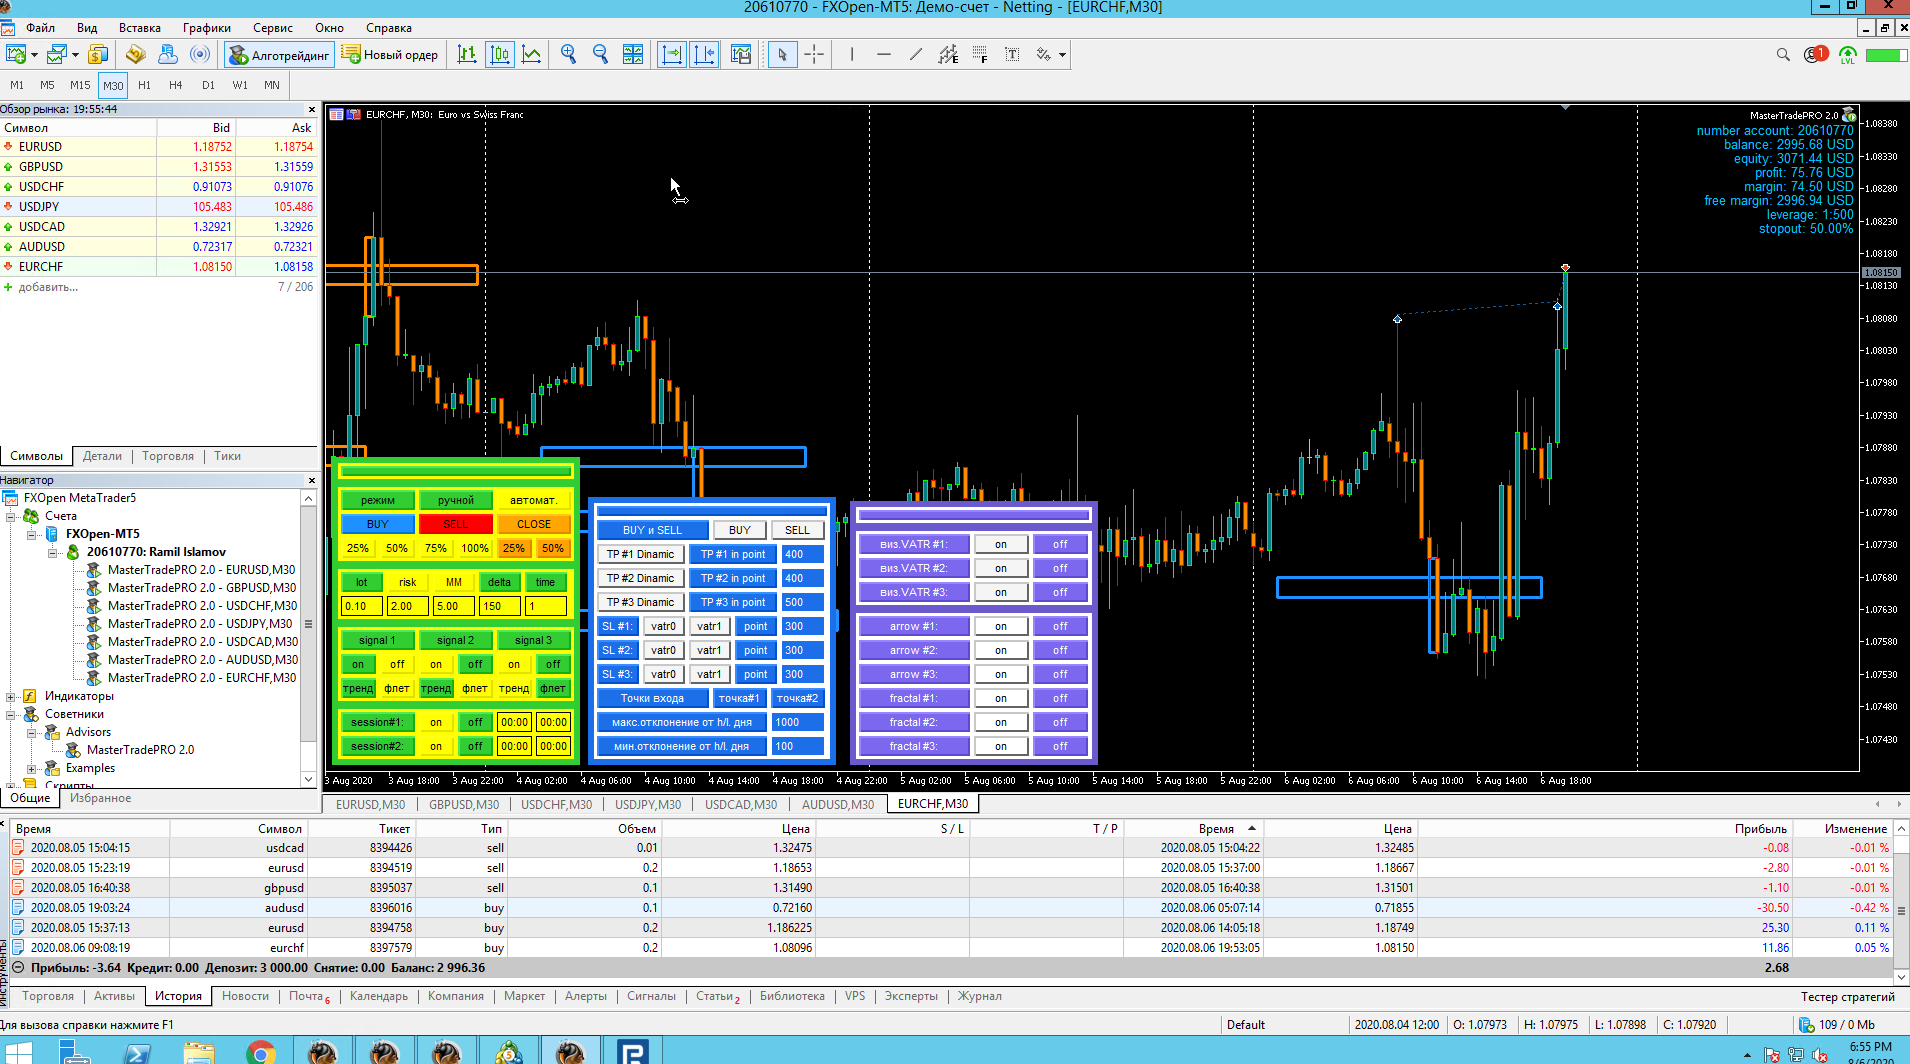
Task: Open the Windows Start menu
Action: [18, 1052]
